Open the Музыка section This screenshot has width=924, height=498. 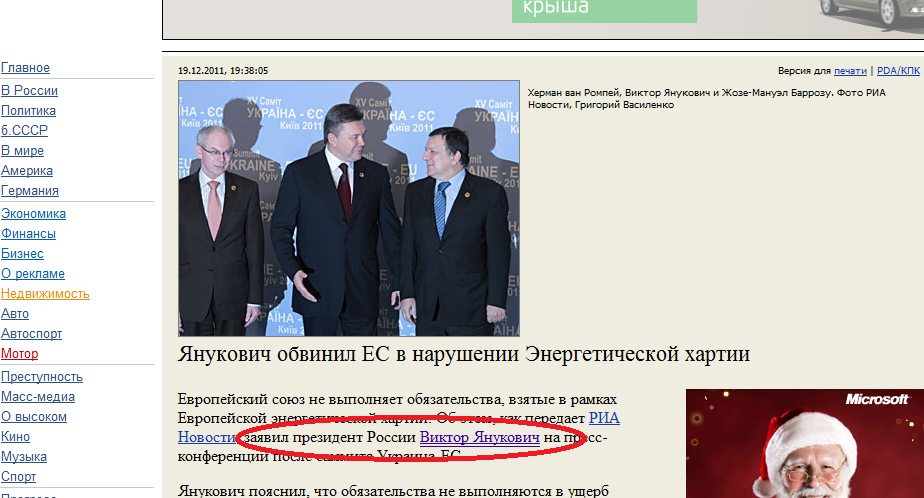tap(24, 457)
